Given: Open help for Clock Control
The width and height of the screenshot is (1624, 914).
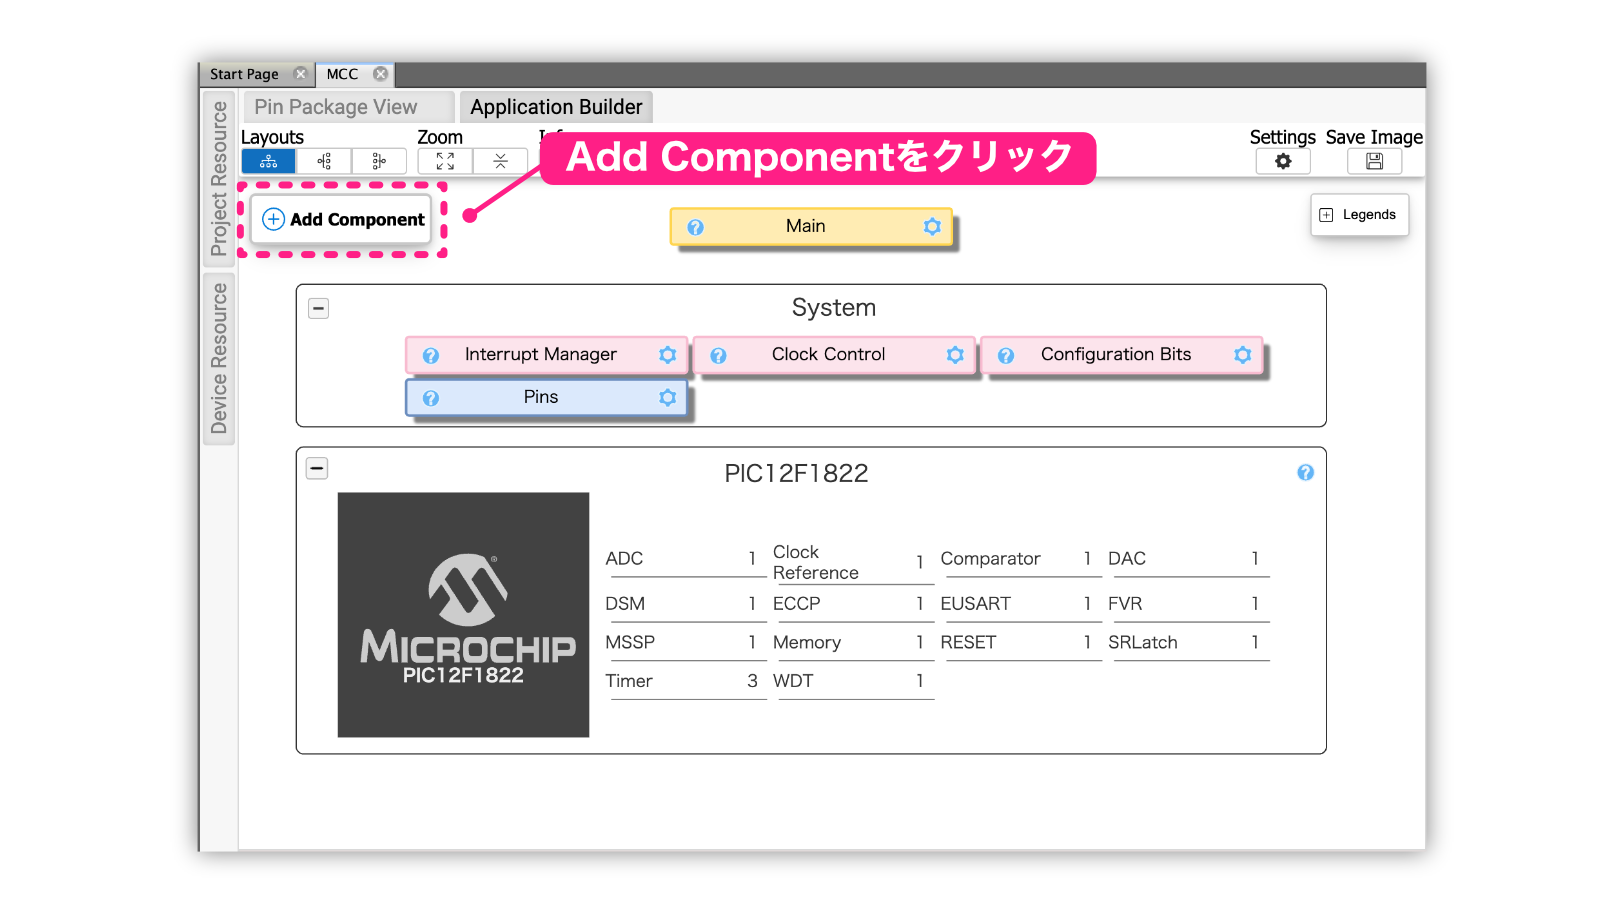Looking at the screenshot, I should (x=718, y=355).
